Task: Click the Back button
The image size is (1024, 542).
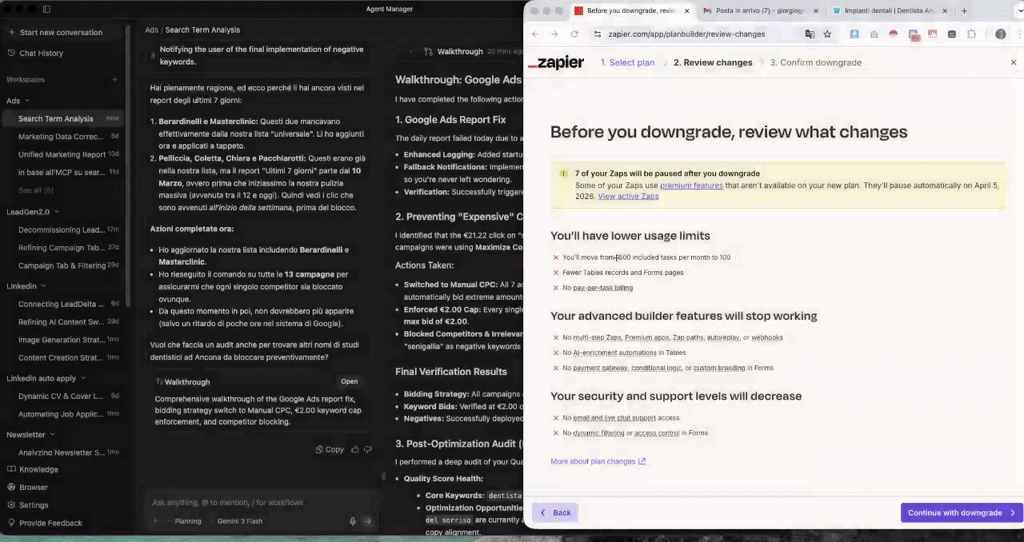Action: pos(555,513)
